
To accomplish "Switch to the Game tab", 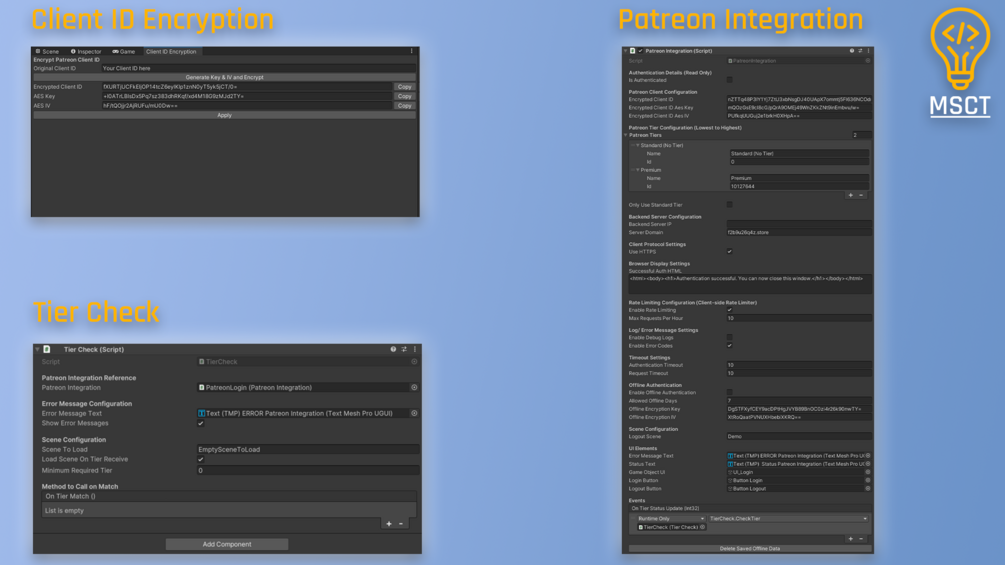I will coord(124,51).
